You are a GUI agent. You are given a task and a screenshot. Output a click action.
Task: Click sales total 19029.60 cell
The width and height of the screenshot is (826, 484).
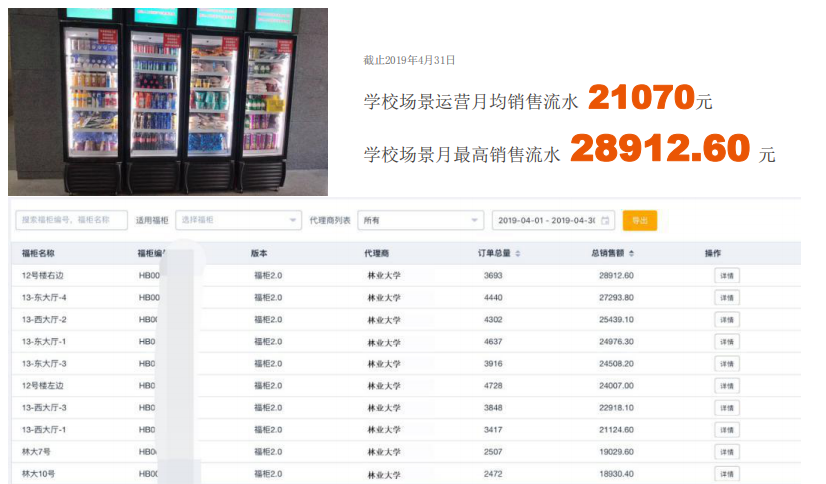click(616, 452)
